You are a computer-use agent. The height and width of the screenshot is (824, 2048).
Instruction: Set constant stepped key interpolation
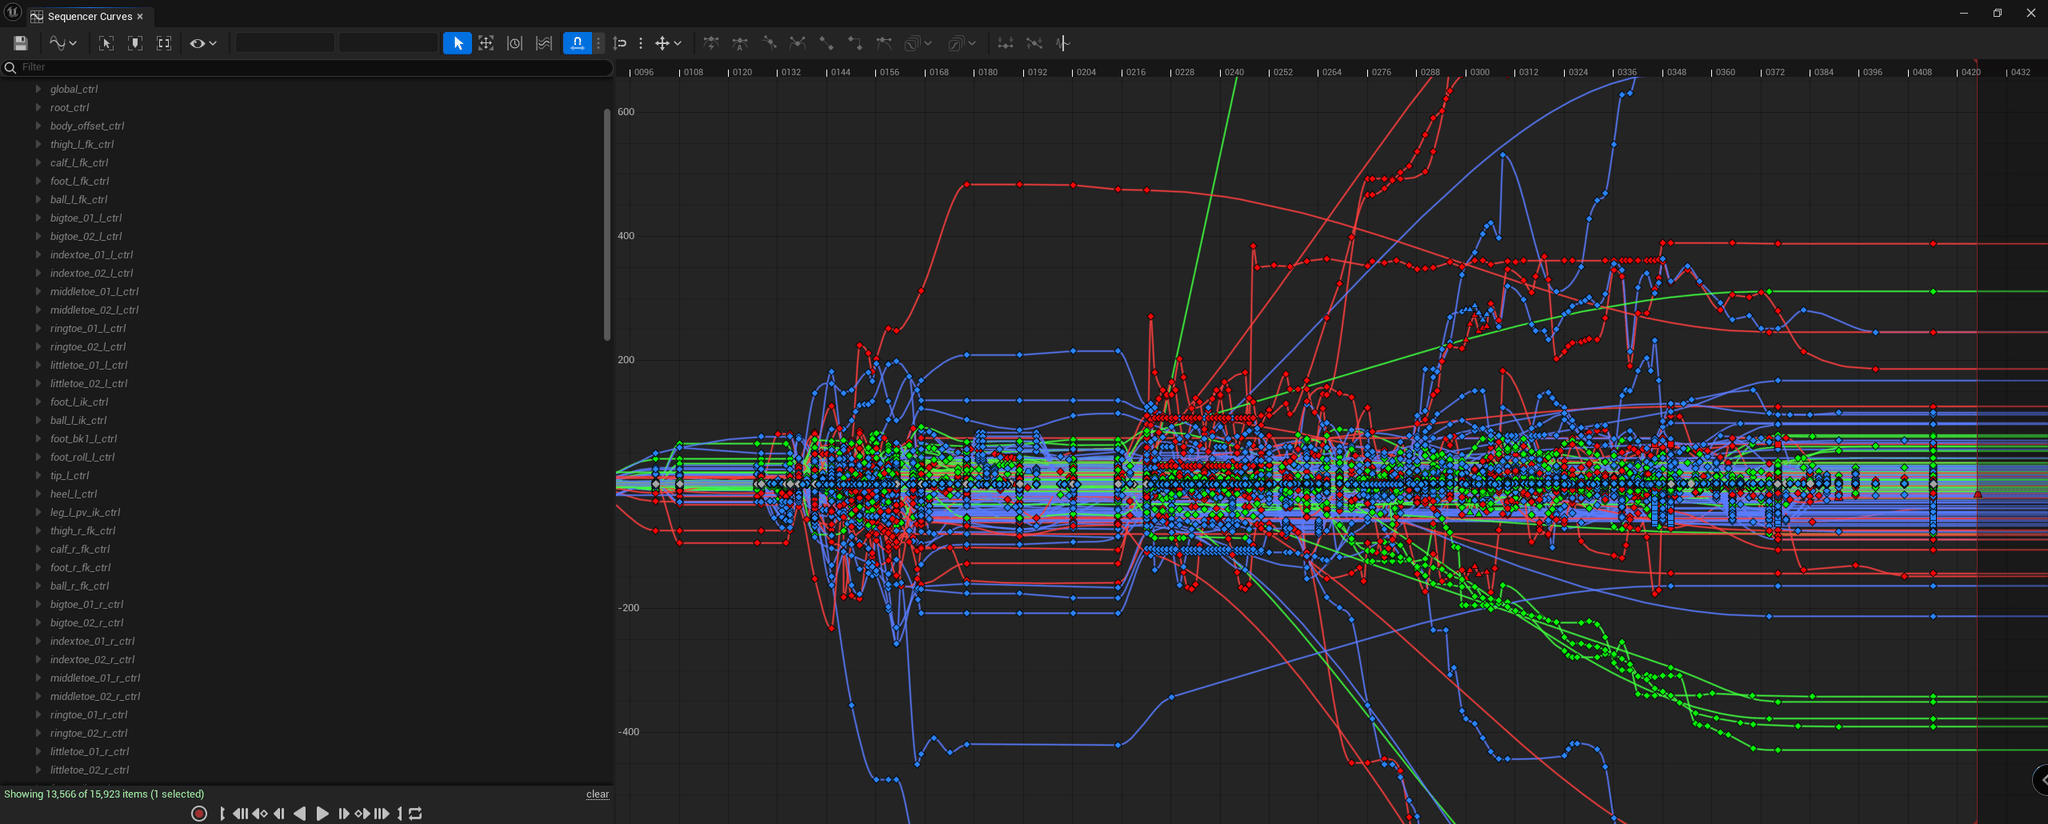coord(855,43)
